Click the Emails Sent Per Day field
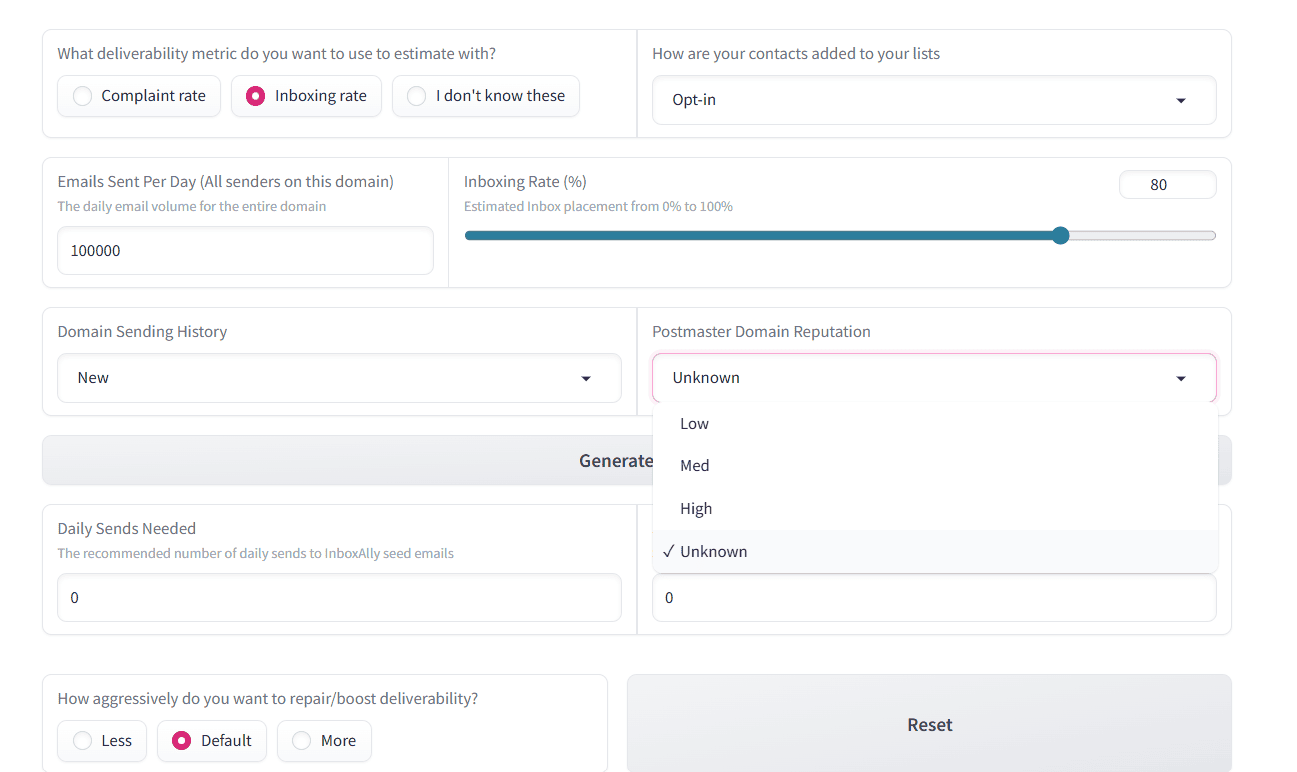This screenshot has width=1297, height=772. click(x=245, y=251)
